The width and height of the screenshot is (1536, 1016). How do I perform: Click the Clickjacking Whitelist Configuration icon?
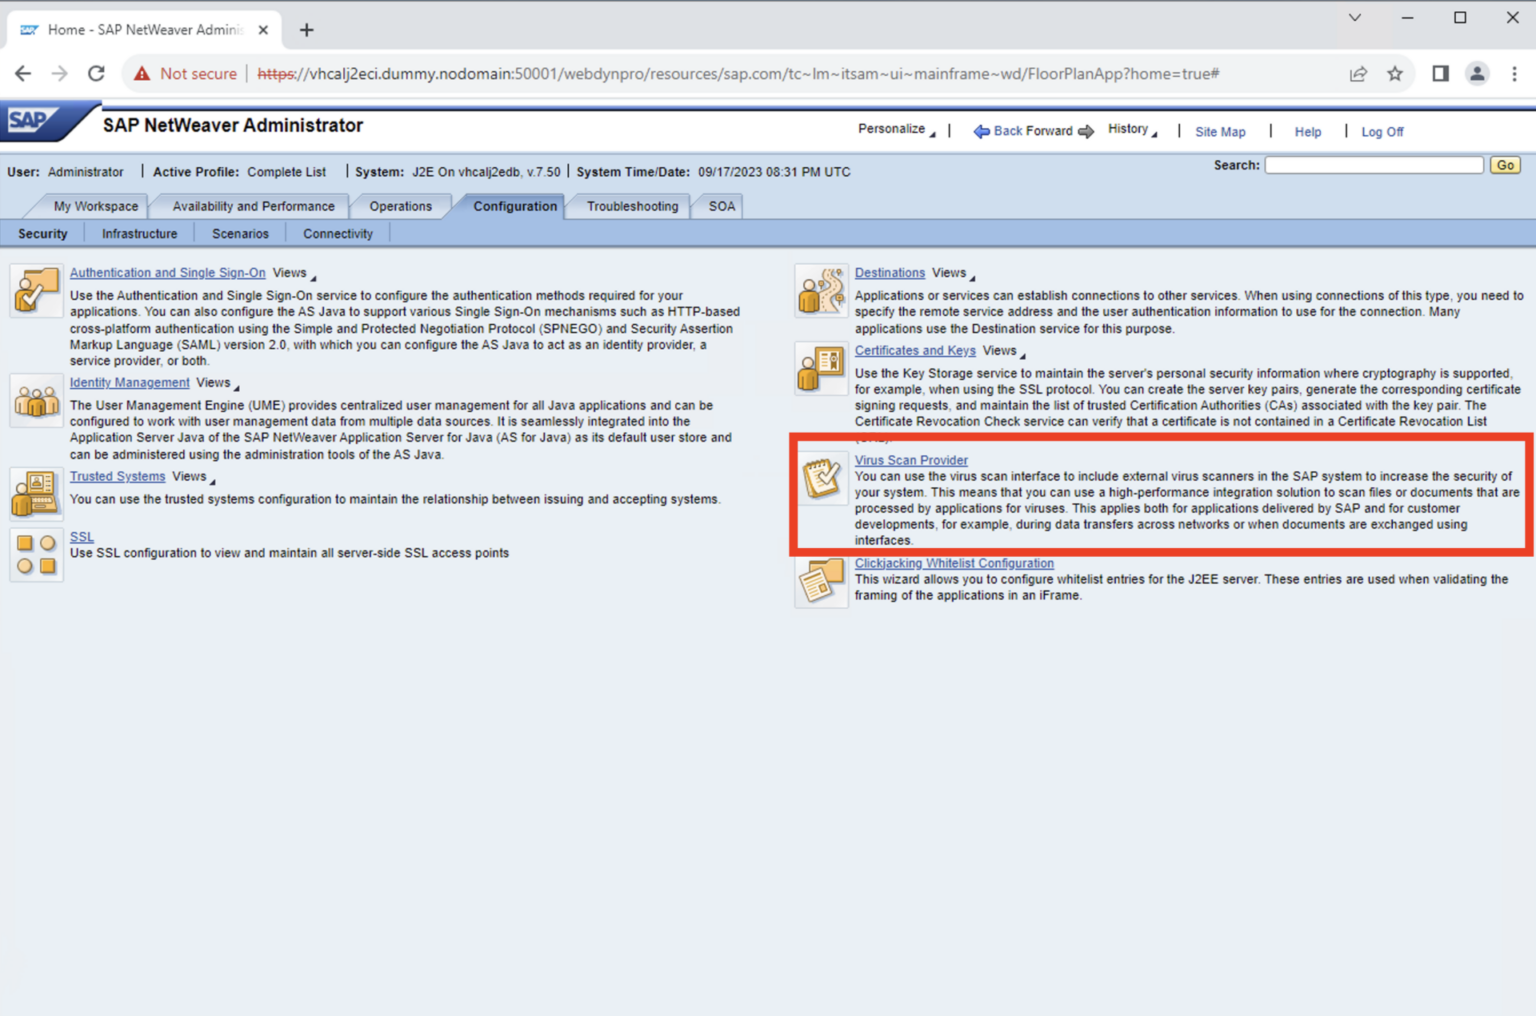820,580
